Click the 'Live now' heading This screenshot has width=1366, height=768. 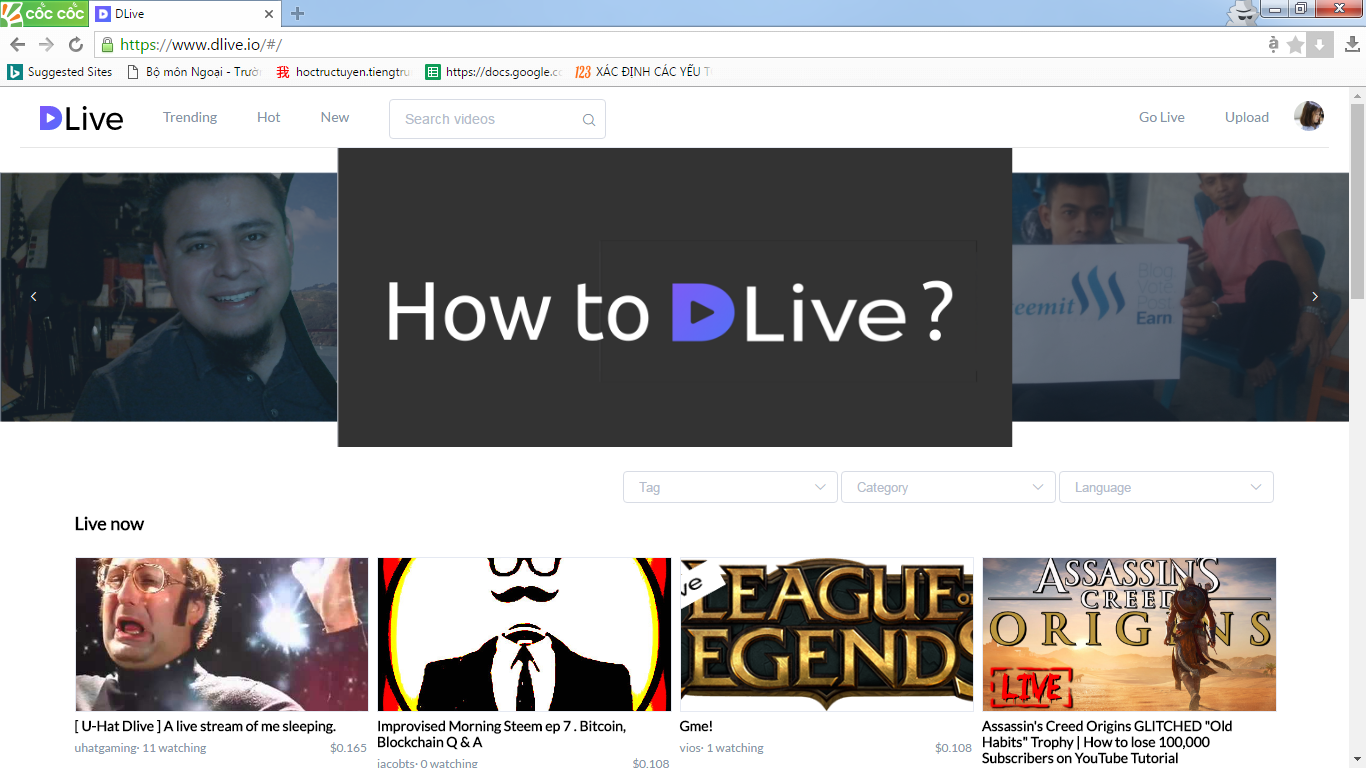pos(109,524)
